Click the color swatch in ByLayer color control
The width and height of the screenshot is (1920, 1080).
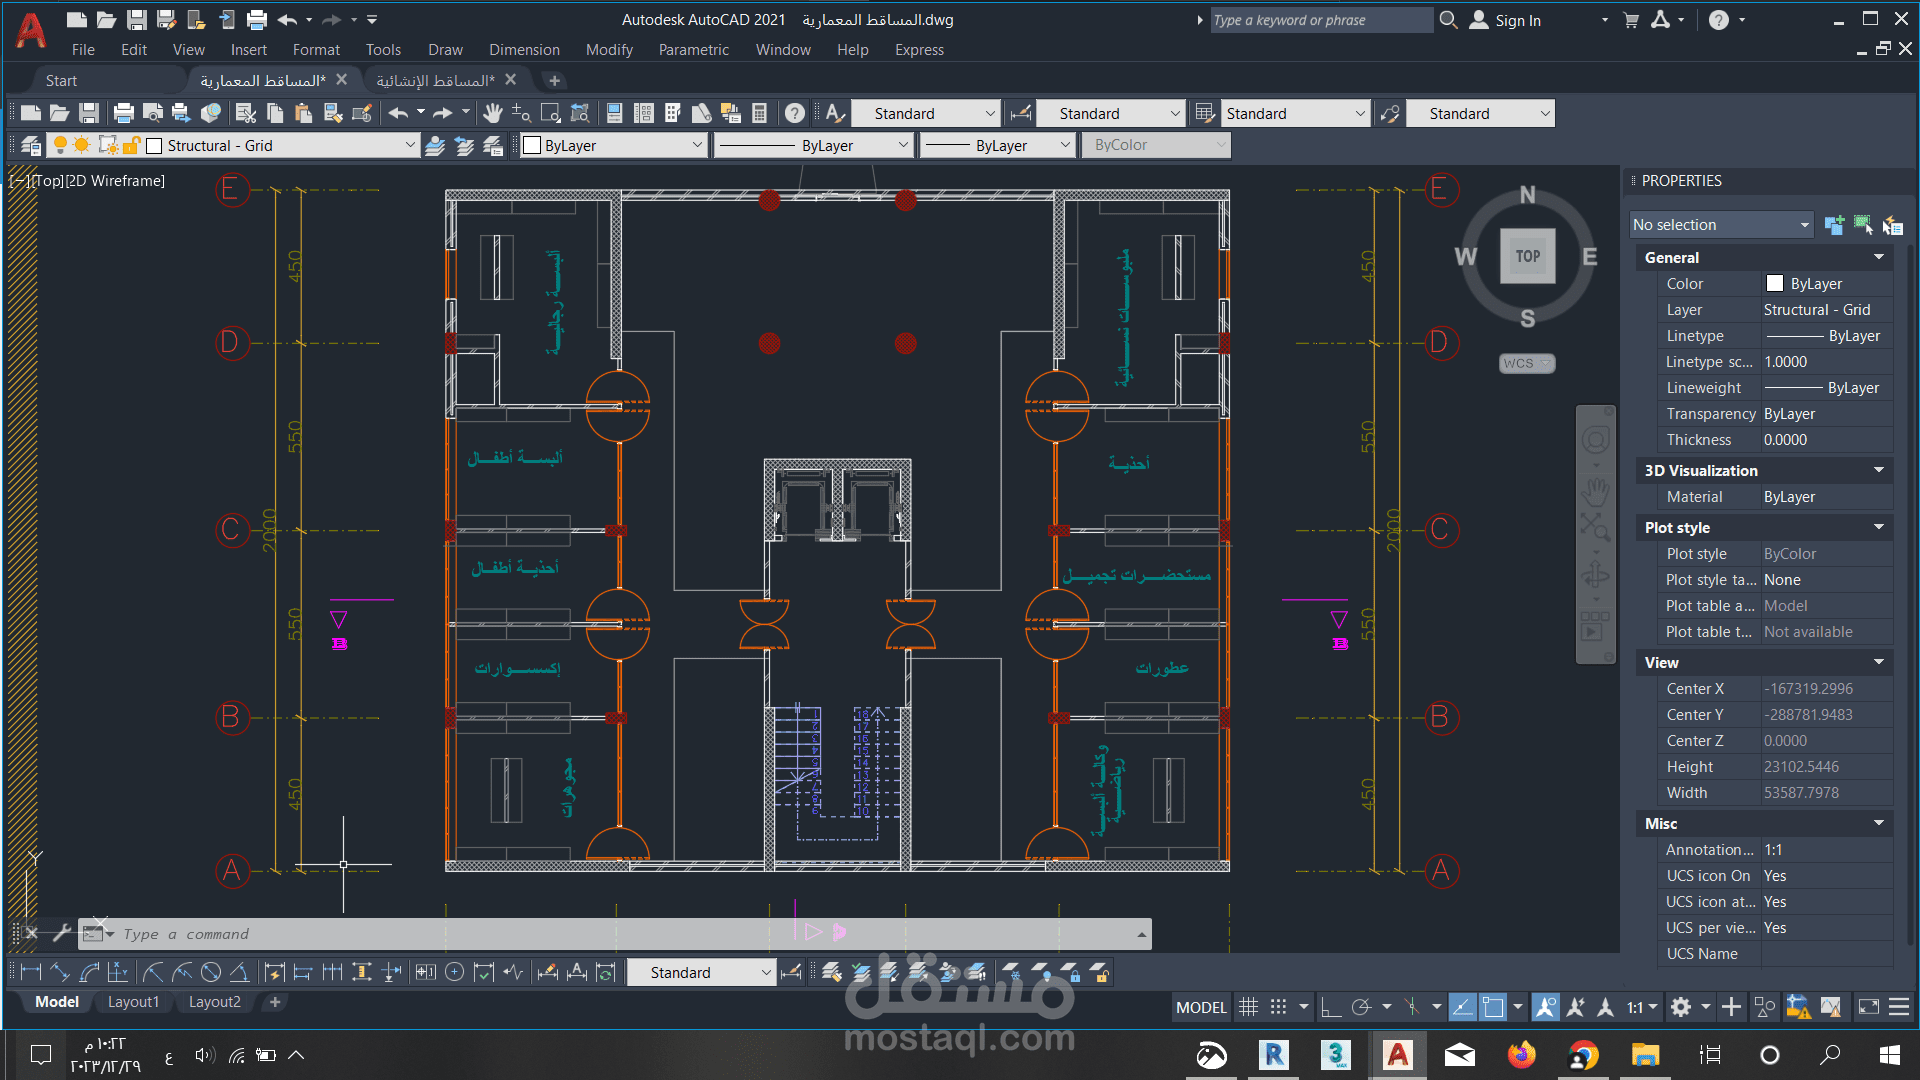pyautogui.click(x=533, y=146)
